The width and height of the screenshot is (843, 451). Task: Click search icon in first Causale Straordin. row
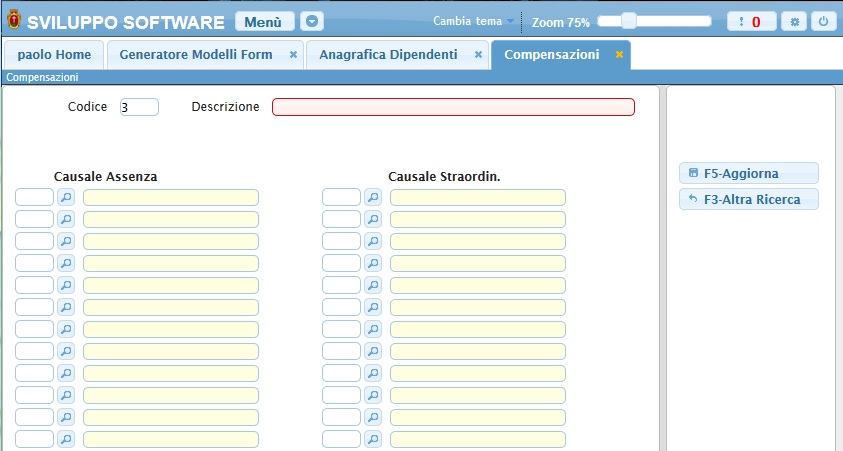373,198
